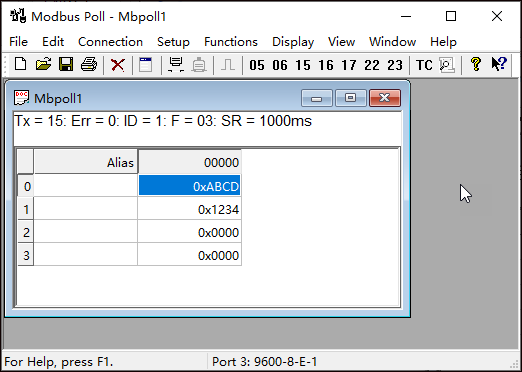The height and width of the screenshot is (372, 522).
Task: Click the yellow question mark About icon
Action: (x=476, y=64)
